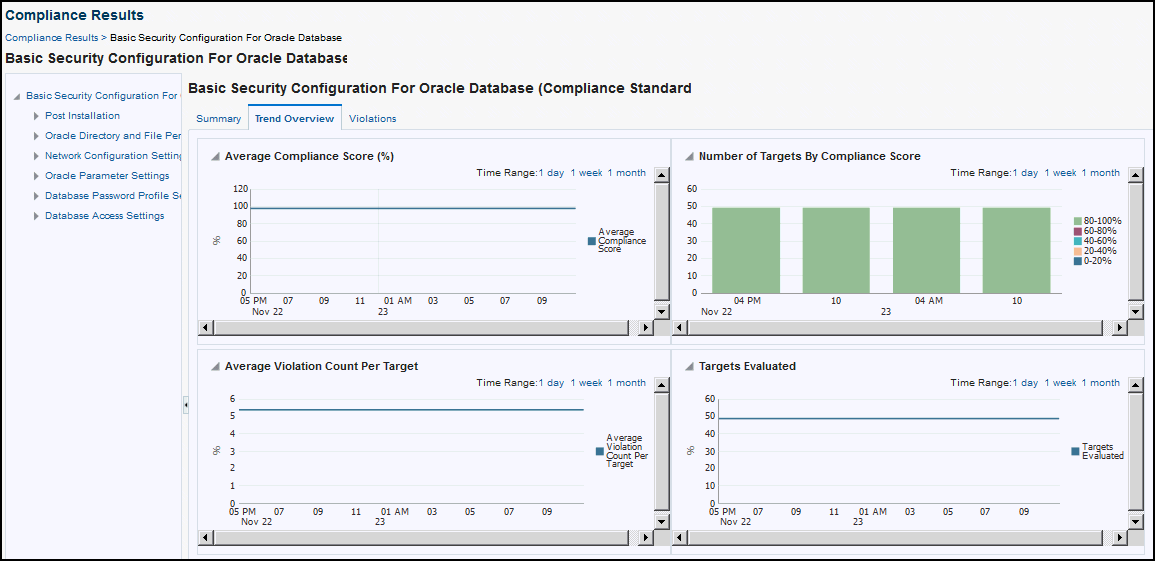1155x561 pixels.
Task: Click left arrow under Number of Targets chart
Action: click(679, 328)
